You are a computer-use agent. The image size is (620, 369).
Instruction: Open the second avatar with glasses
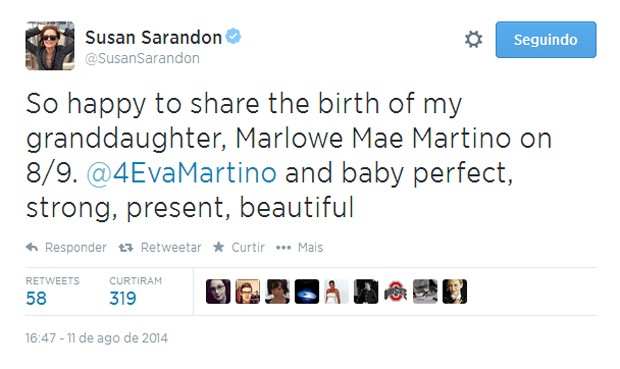click(x=248, y=291)
